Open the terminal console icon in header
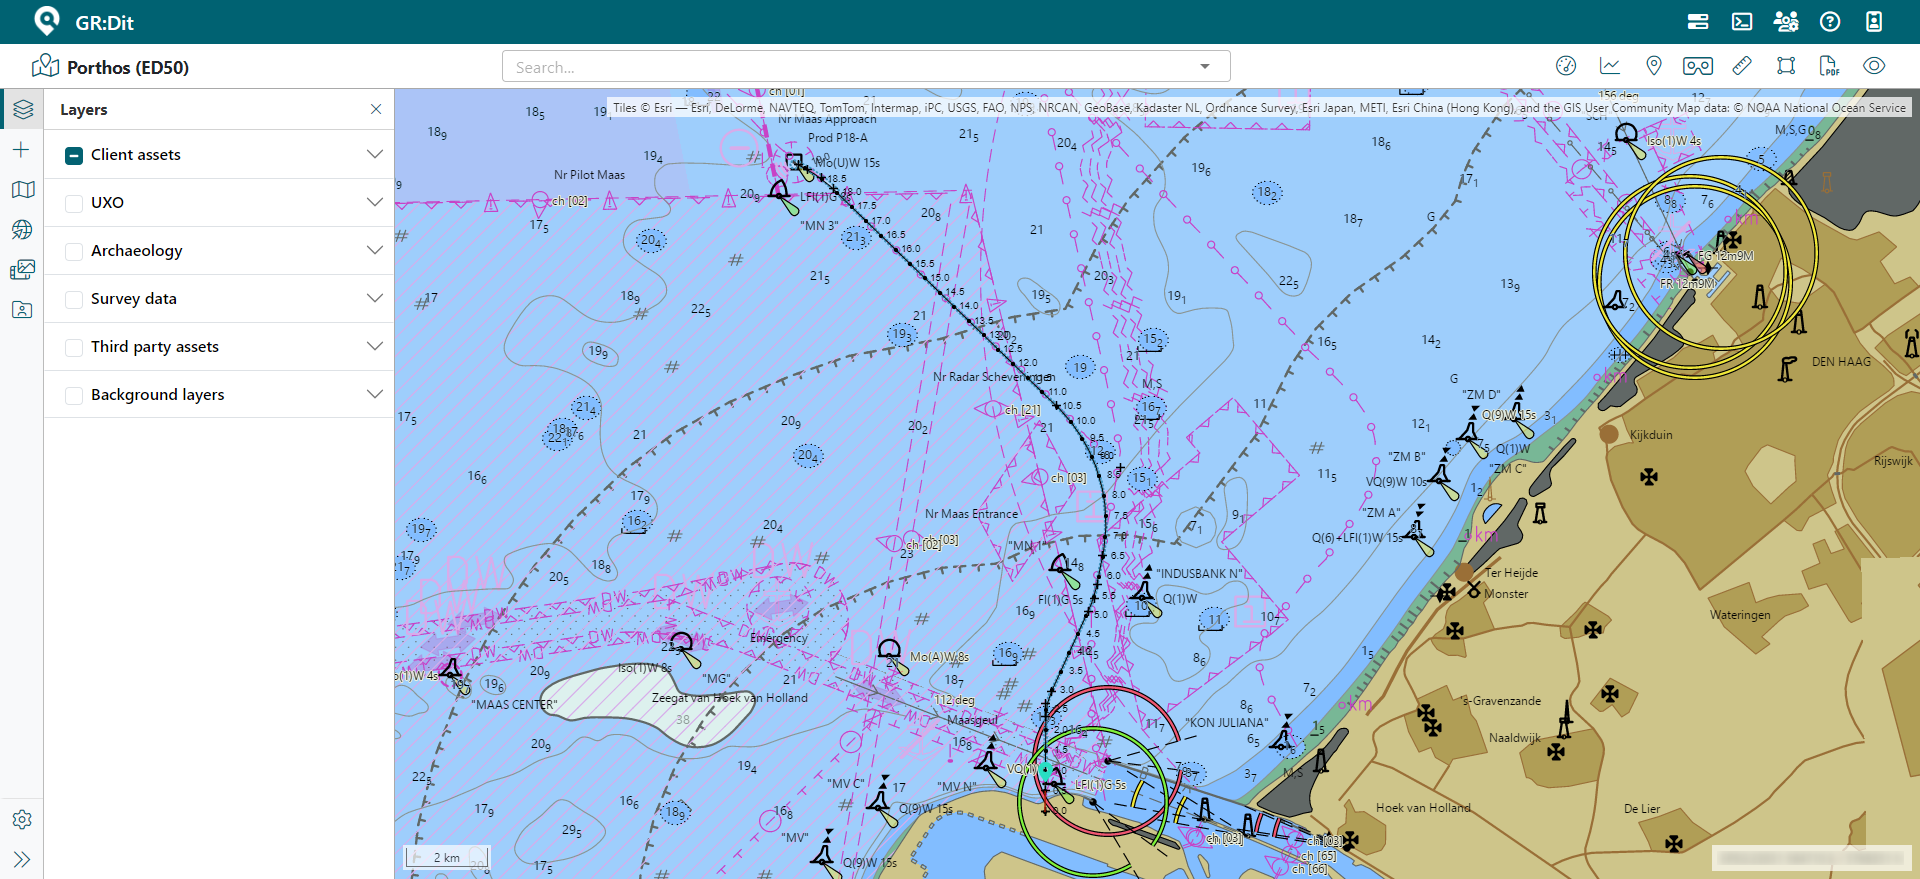 click(x=1742, y=22)
